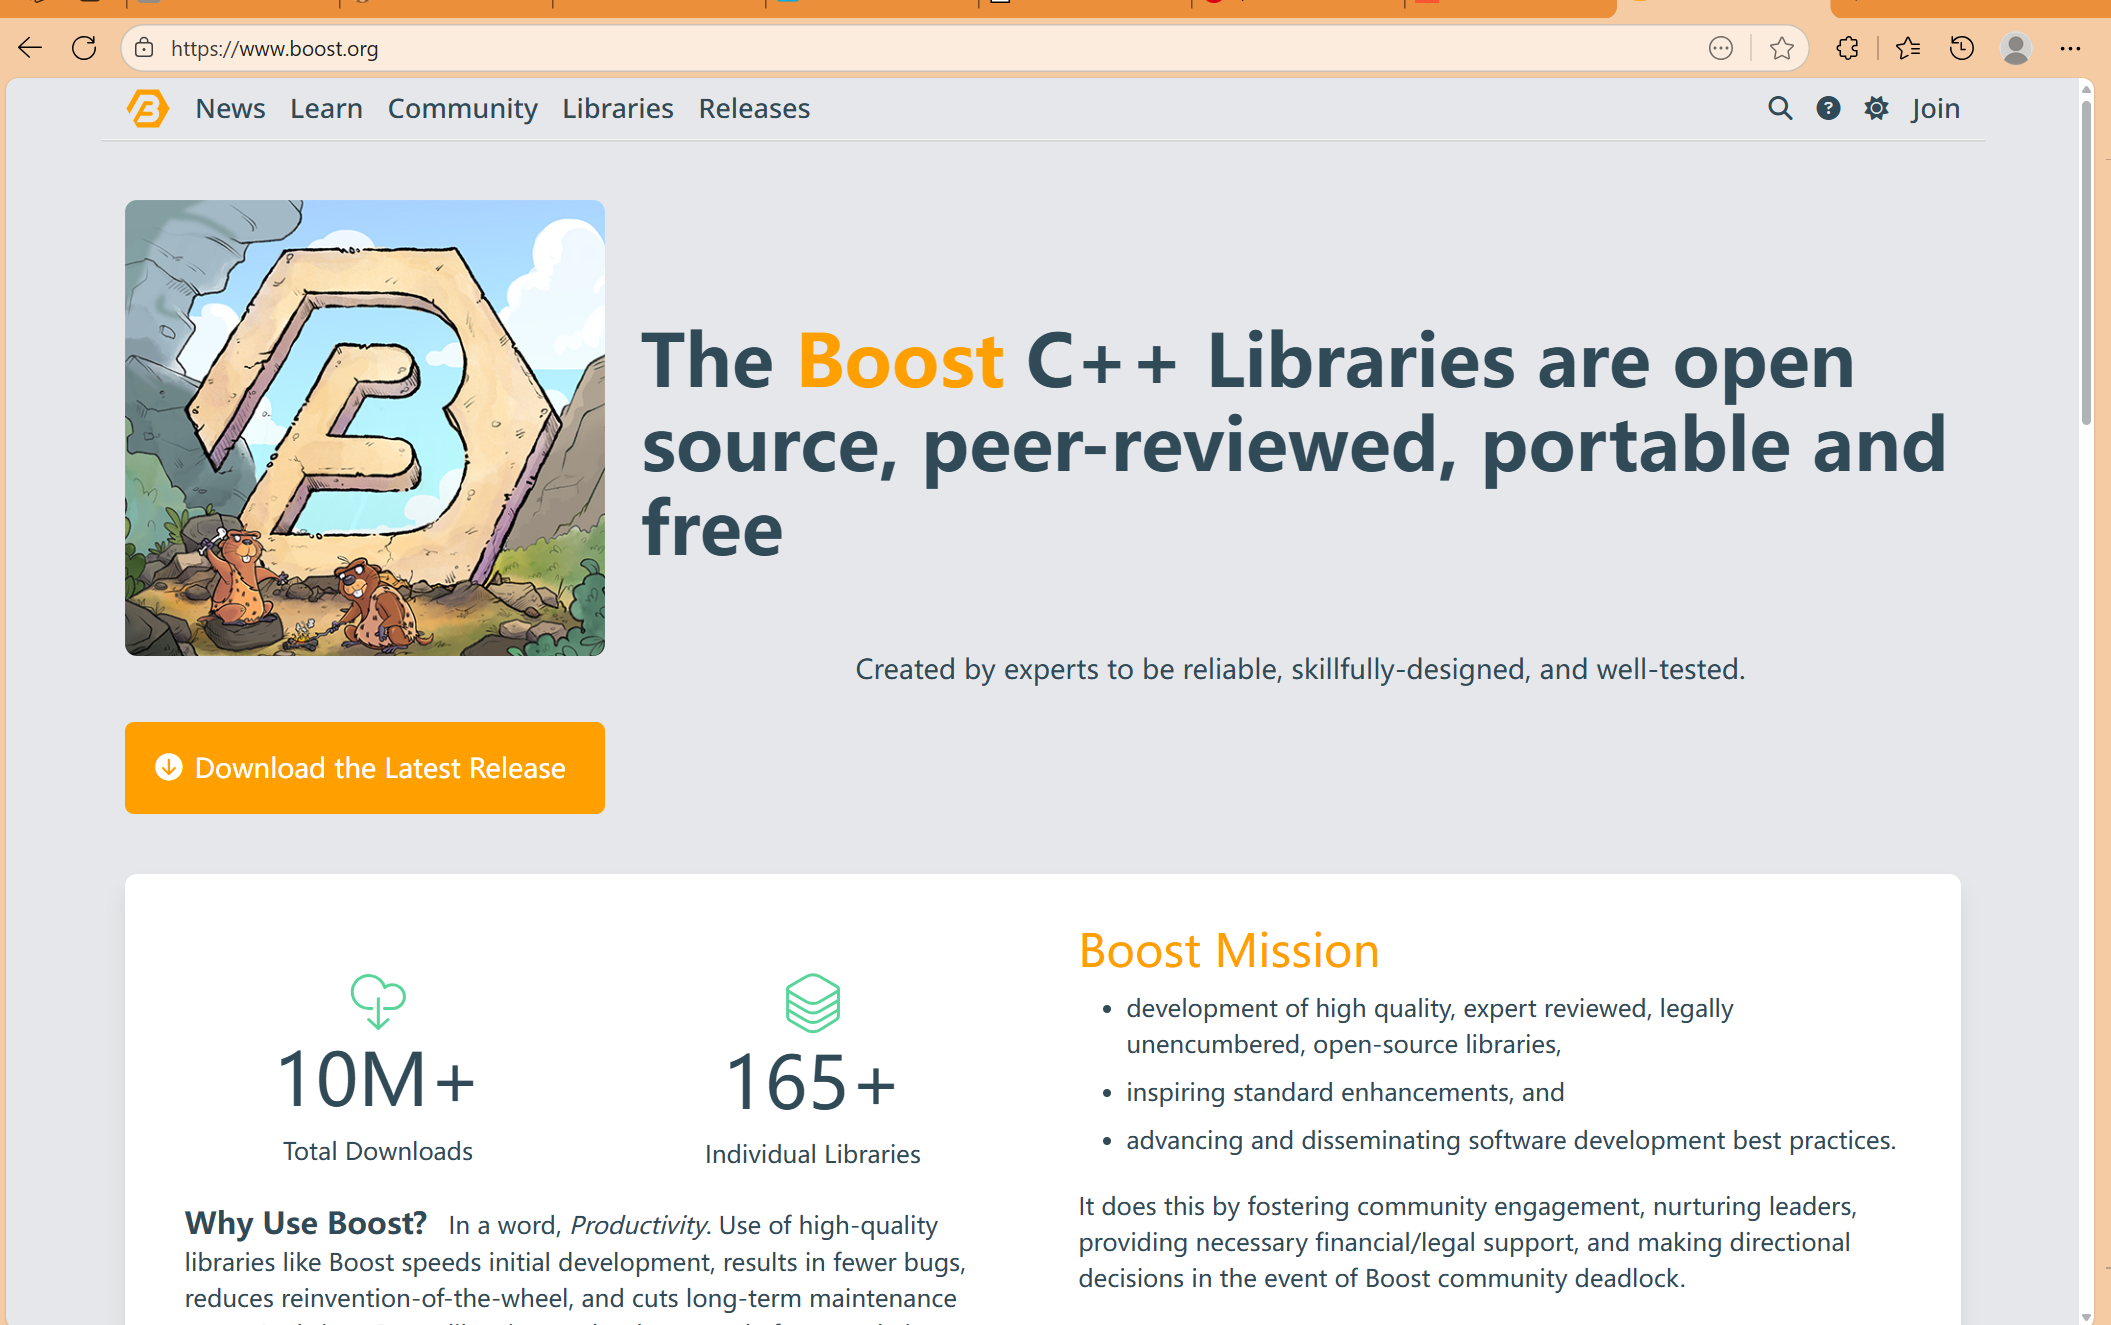Screen dimensions: 2111x1325
Task: Reload the page with the refresh icon
Action: click(x=84, y=48)
